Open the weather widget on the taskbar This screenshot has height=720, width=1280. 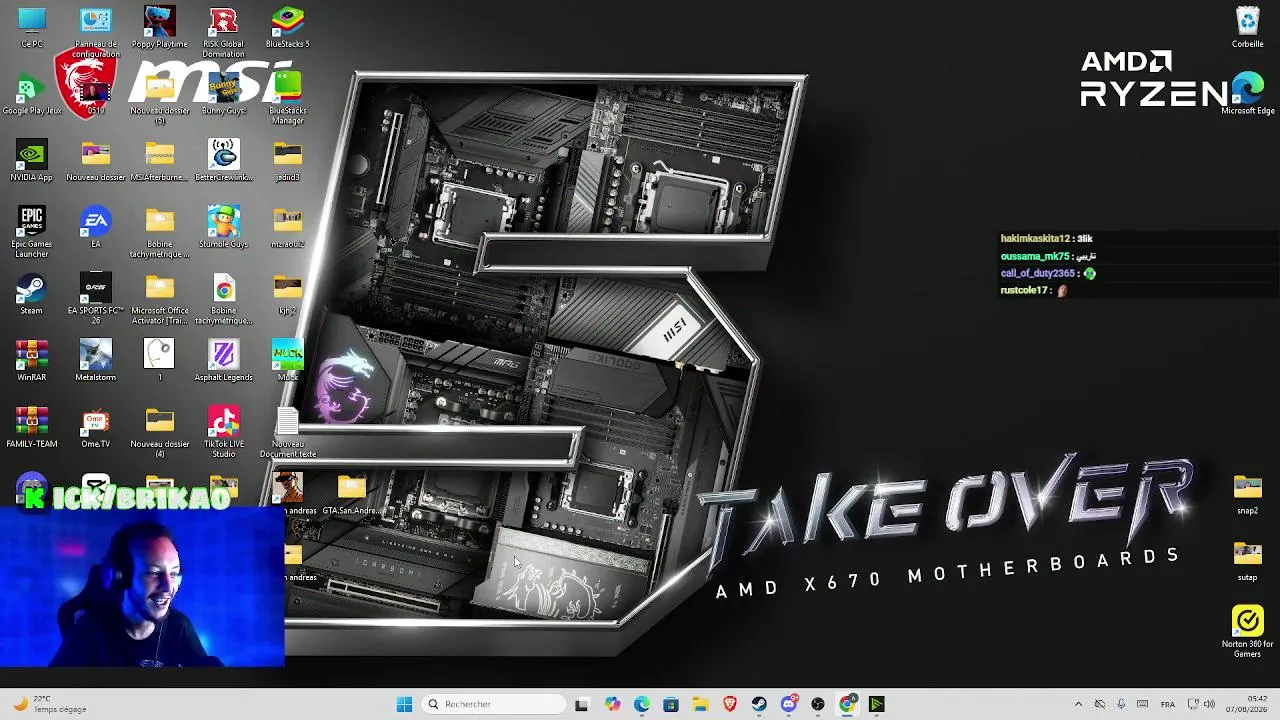coord(48,704)
